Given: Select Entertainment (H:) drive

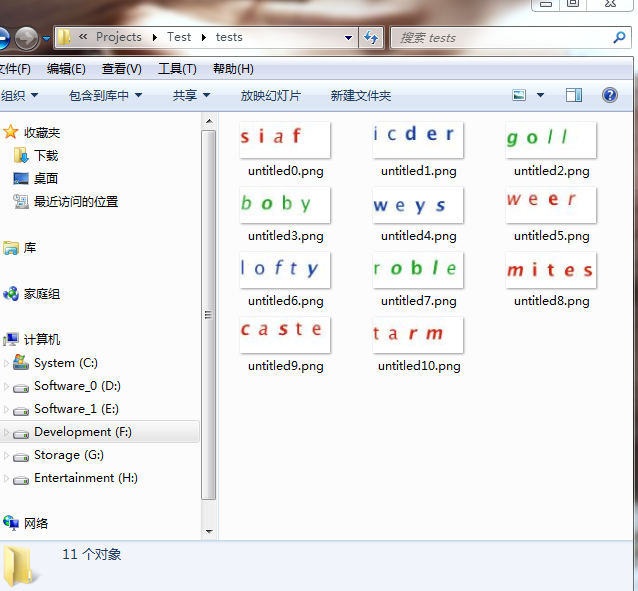Looking at the screenshot, I should point(75,478).
